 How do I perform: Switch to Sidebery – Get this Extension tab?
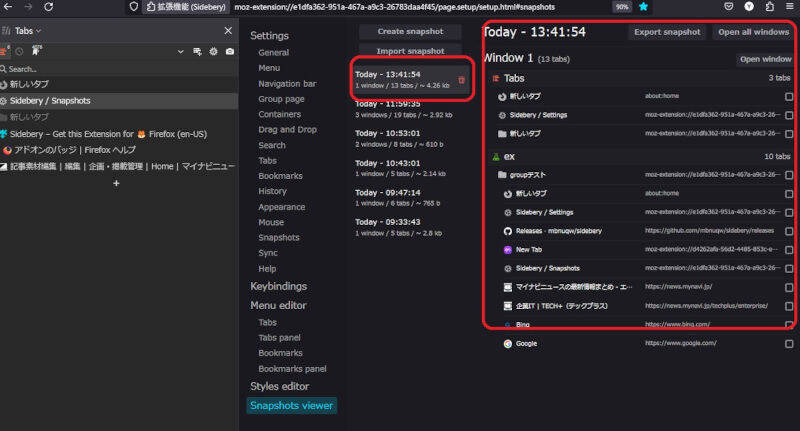point(119,134)
